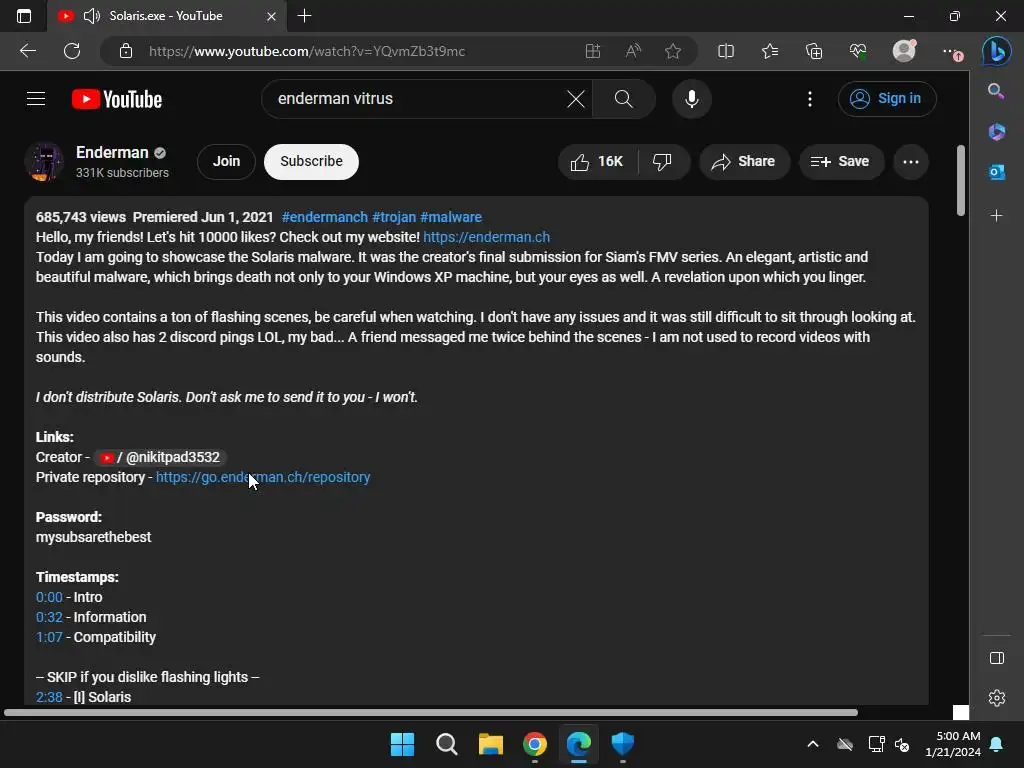Open sidebar search icon
The height and width of the screenshot is (768, 1024).
[x=997, y=91]
